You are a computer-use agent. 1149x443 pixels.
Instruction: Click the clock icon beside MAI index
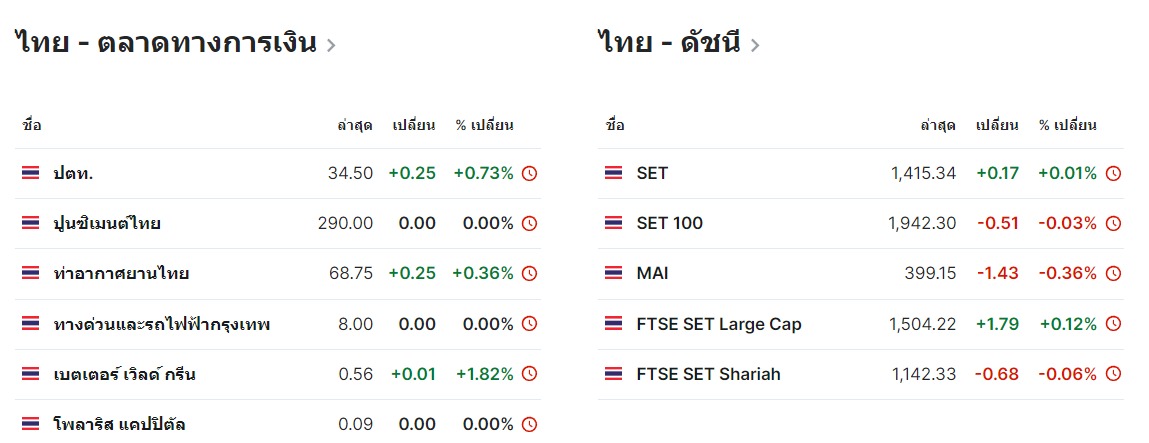pyautogui.click(x=1113, y=273)
